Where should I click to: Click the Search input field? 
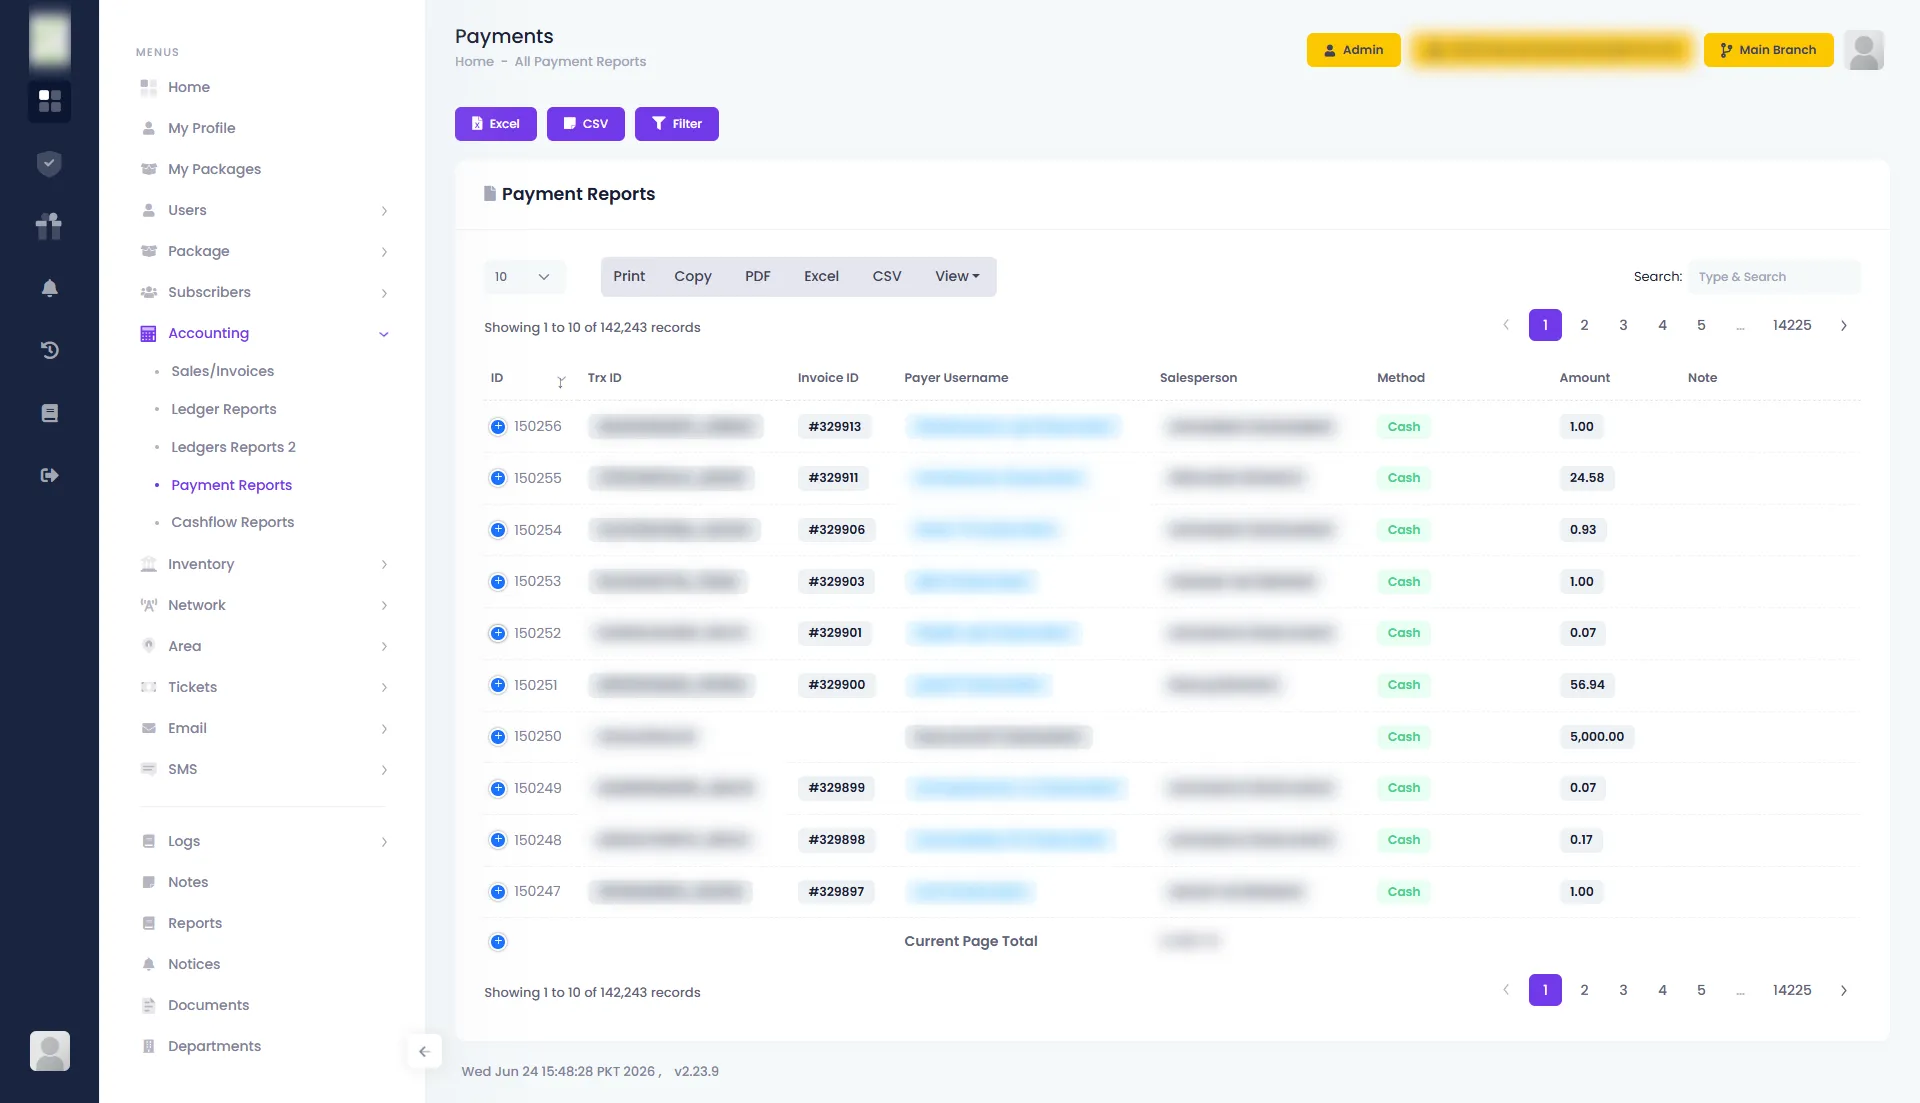[1774, 277]
